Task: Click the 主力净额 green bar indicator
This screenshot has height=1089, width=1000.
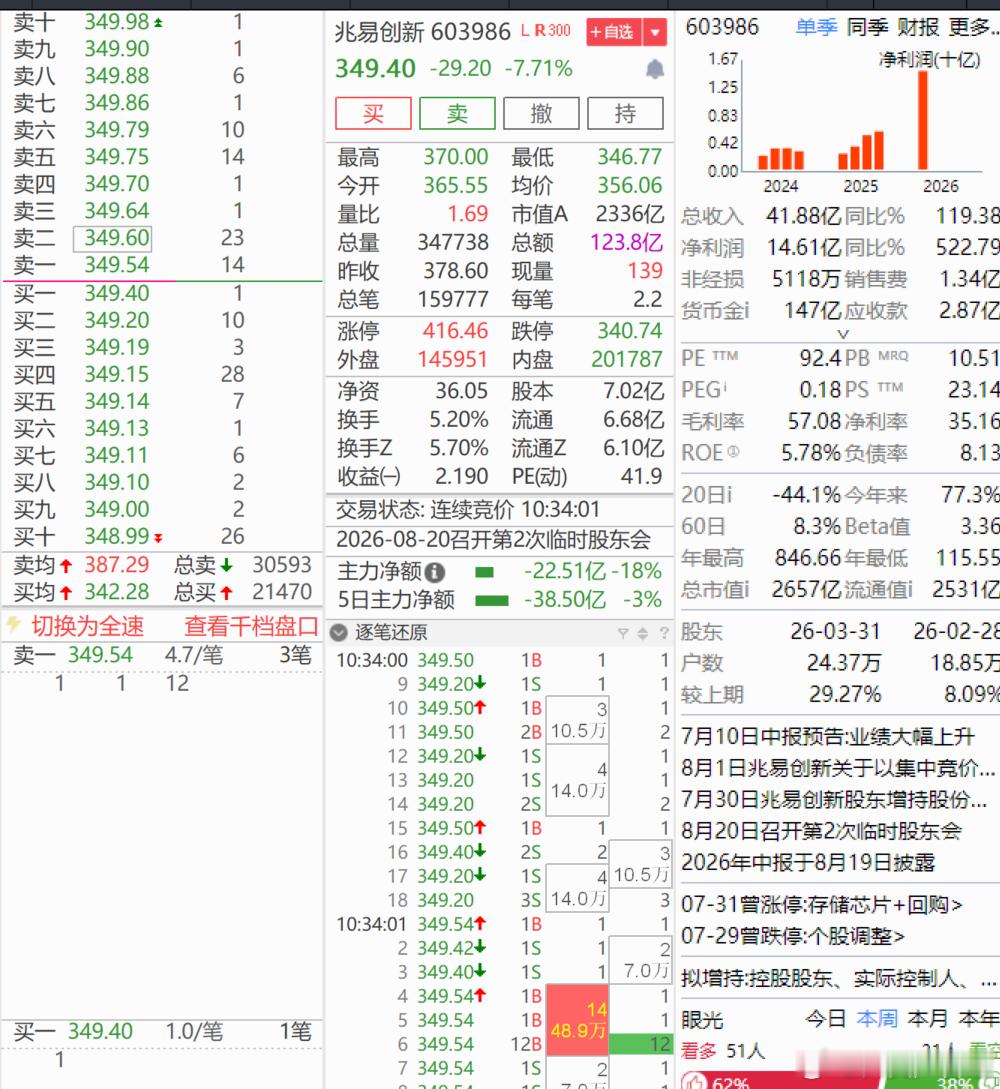Action: click(x=484, y=572)
